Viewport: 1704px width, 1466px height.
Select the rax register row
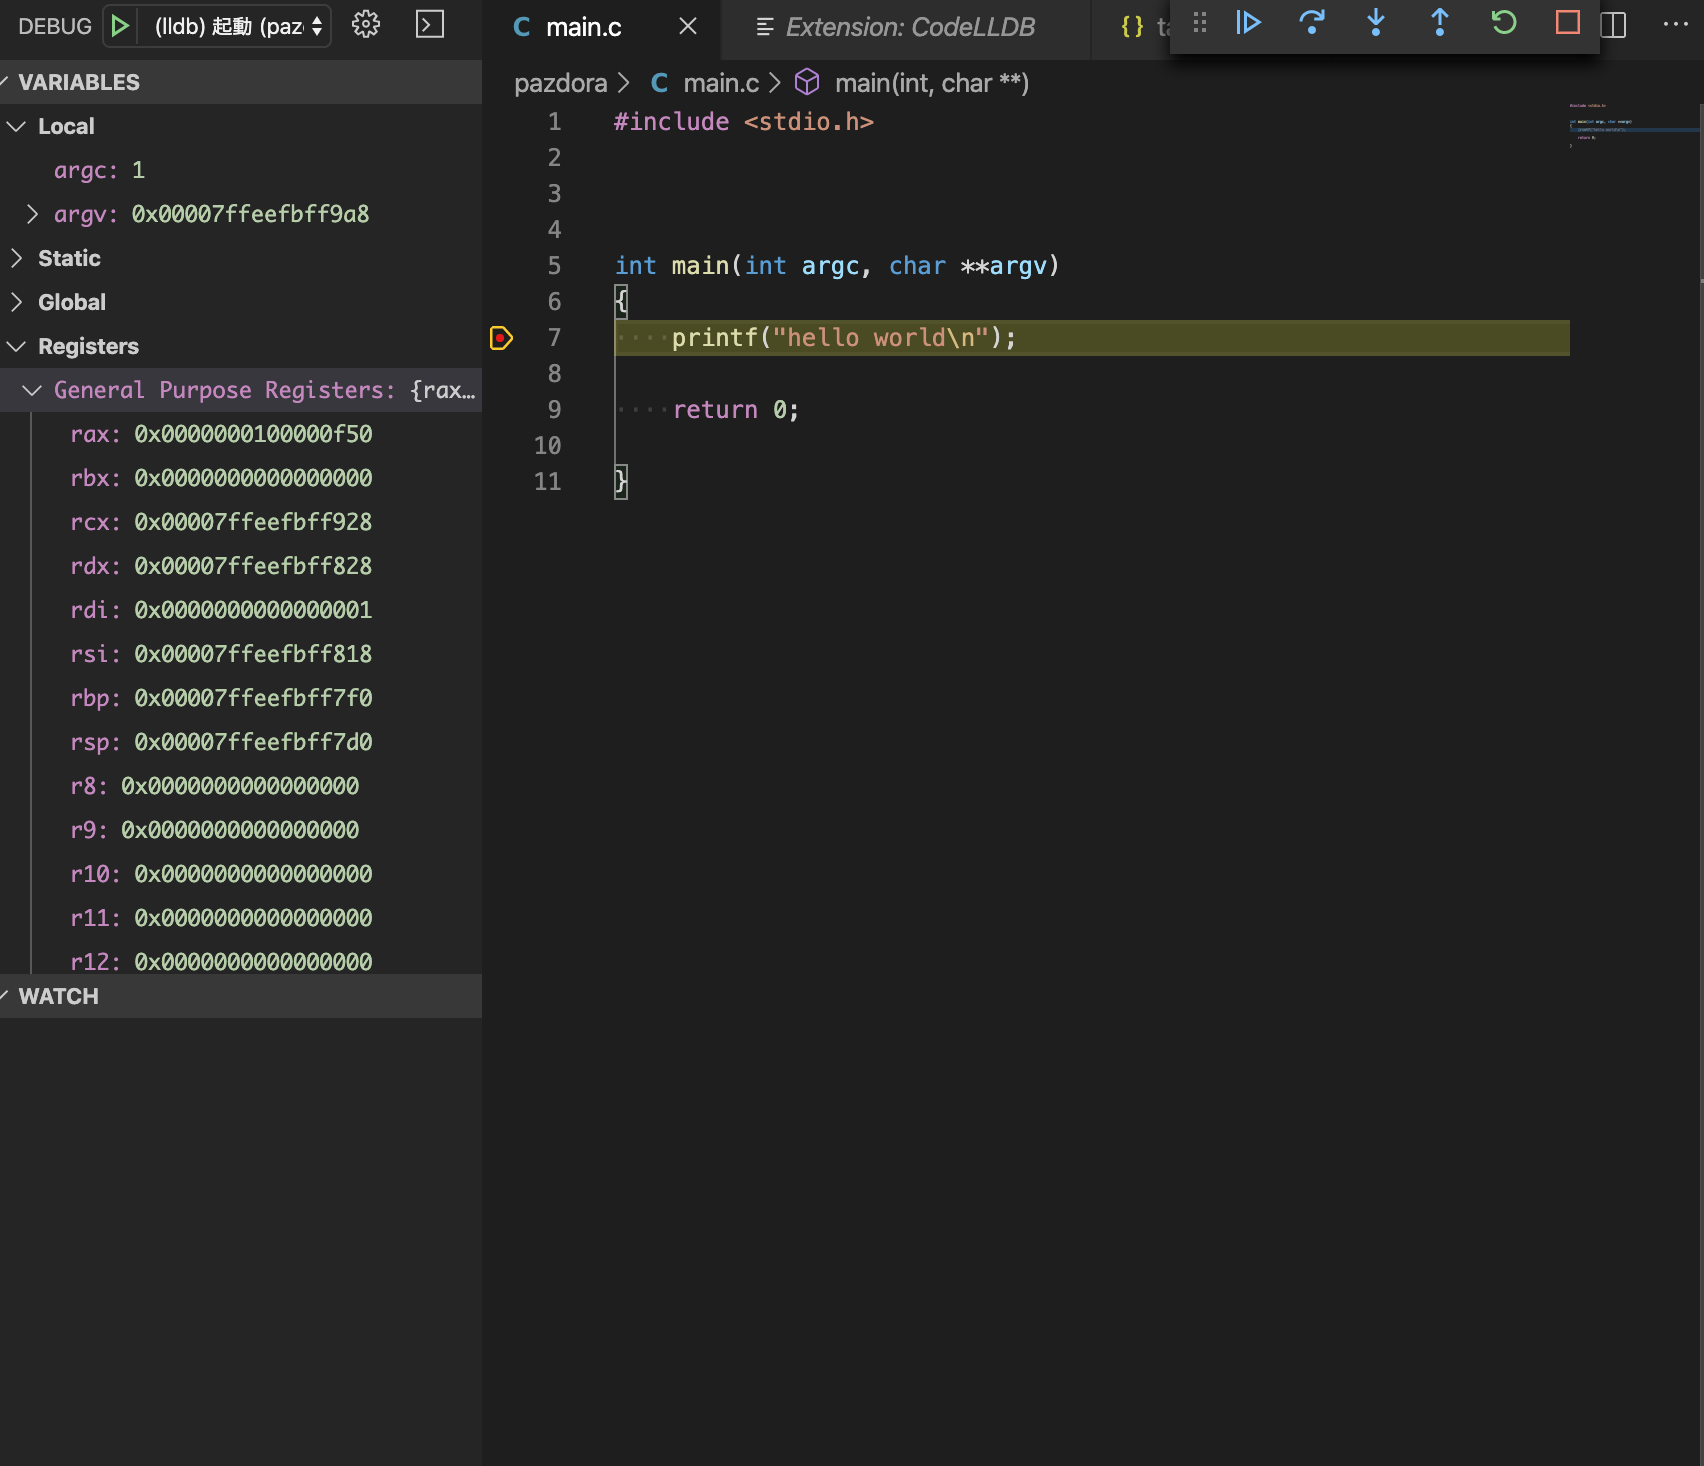[241, 434]
